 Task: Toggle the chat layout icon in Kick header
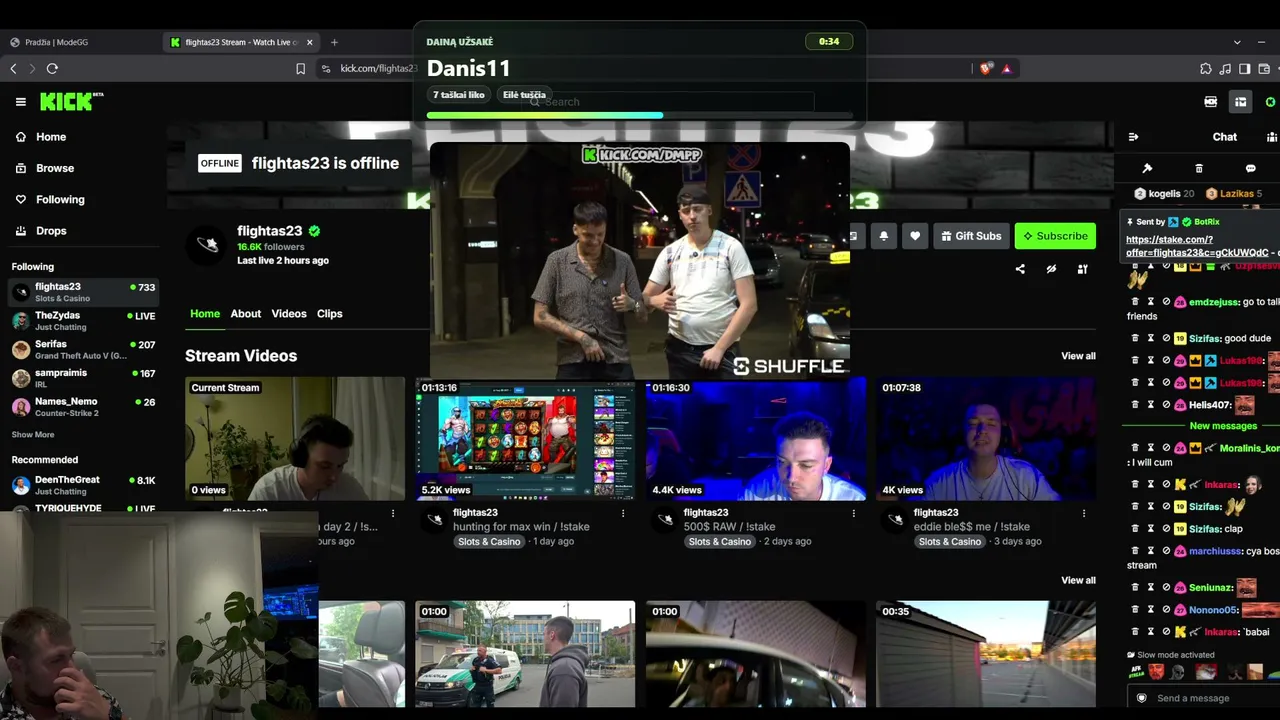click(x=1240, y=102)
